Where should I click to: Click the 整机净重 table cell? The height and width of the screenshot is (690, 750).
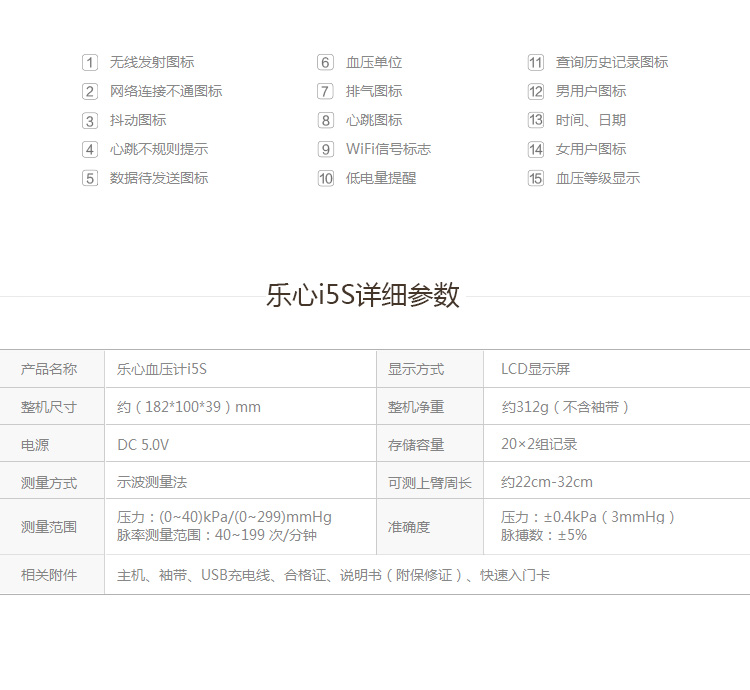[x=430, y=406]
